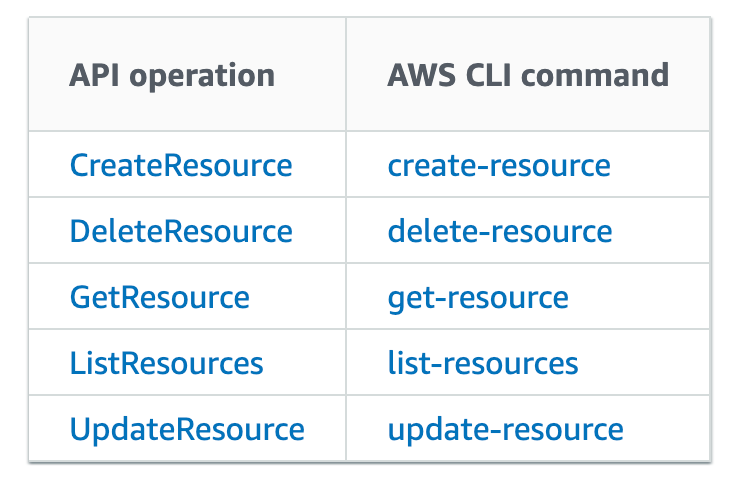Open the ListResources API reference link
The image size is (748, 493).
pos(166,363)
